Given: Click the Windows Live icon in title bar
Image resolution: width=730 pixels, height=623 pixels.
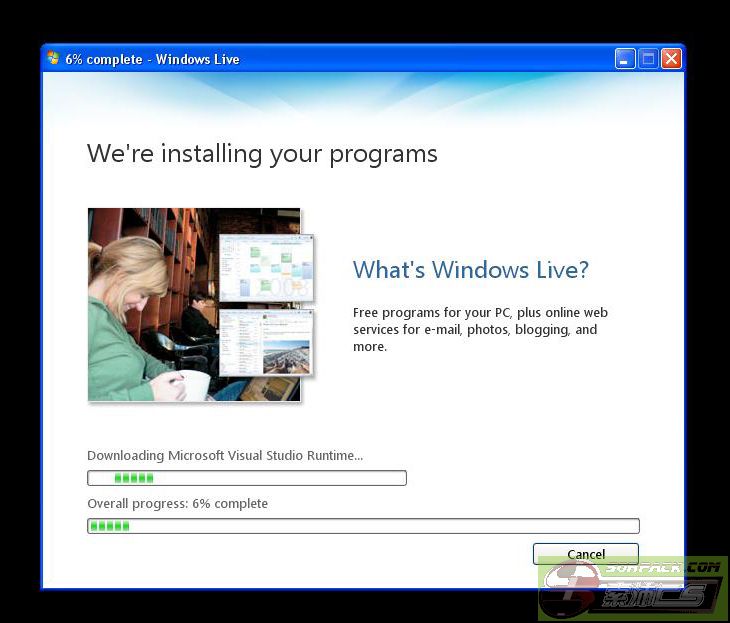Looking at the screenshot, I should [x=53, y=59].
